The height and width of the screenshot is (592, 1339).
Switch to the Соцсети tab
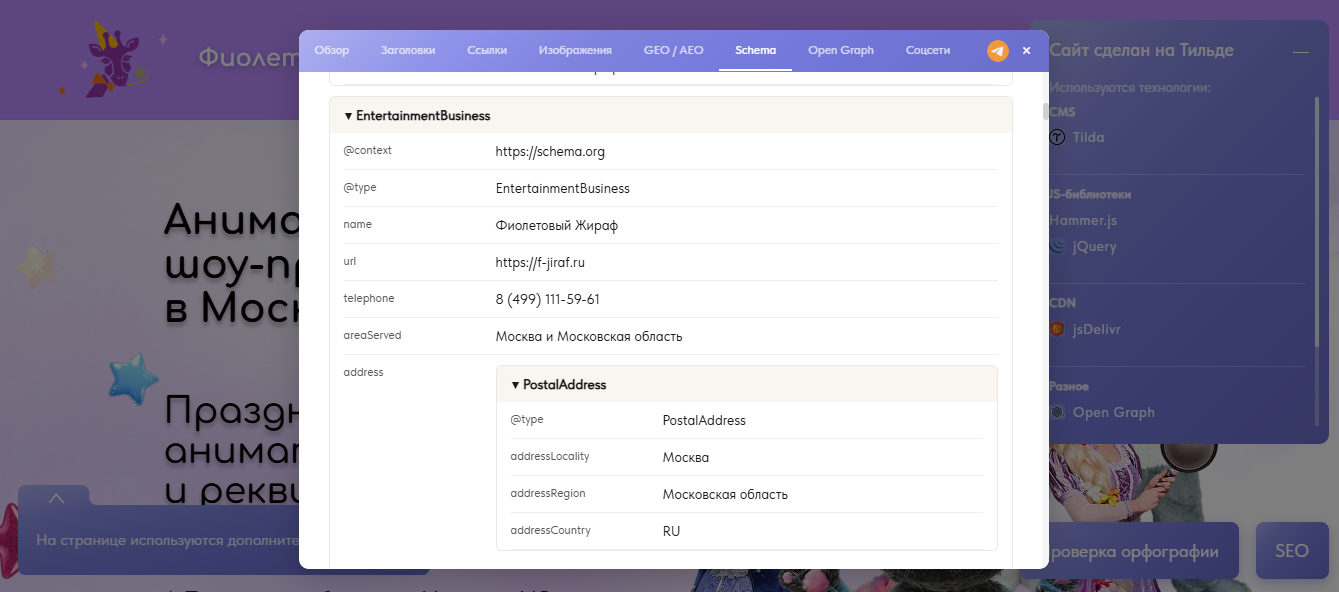point(928,50)
